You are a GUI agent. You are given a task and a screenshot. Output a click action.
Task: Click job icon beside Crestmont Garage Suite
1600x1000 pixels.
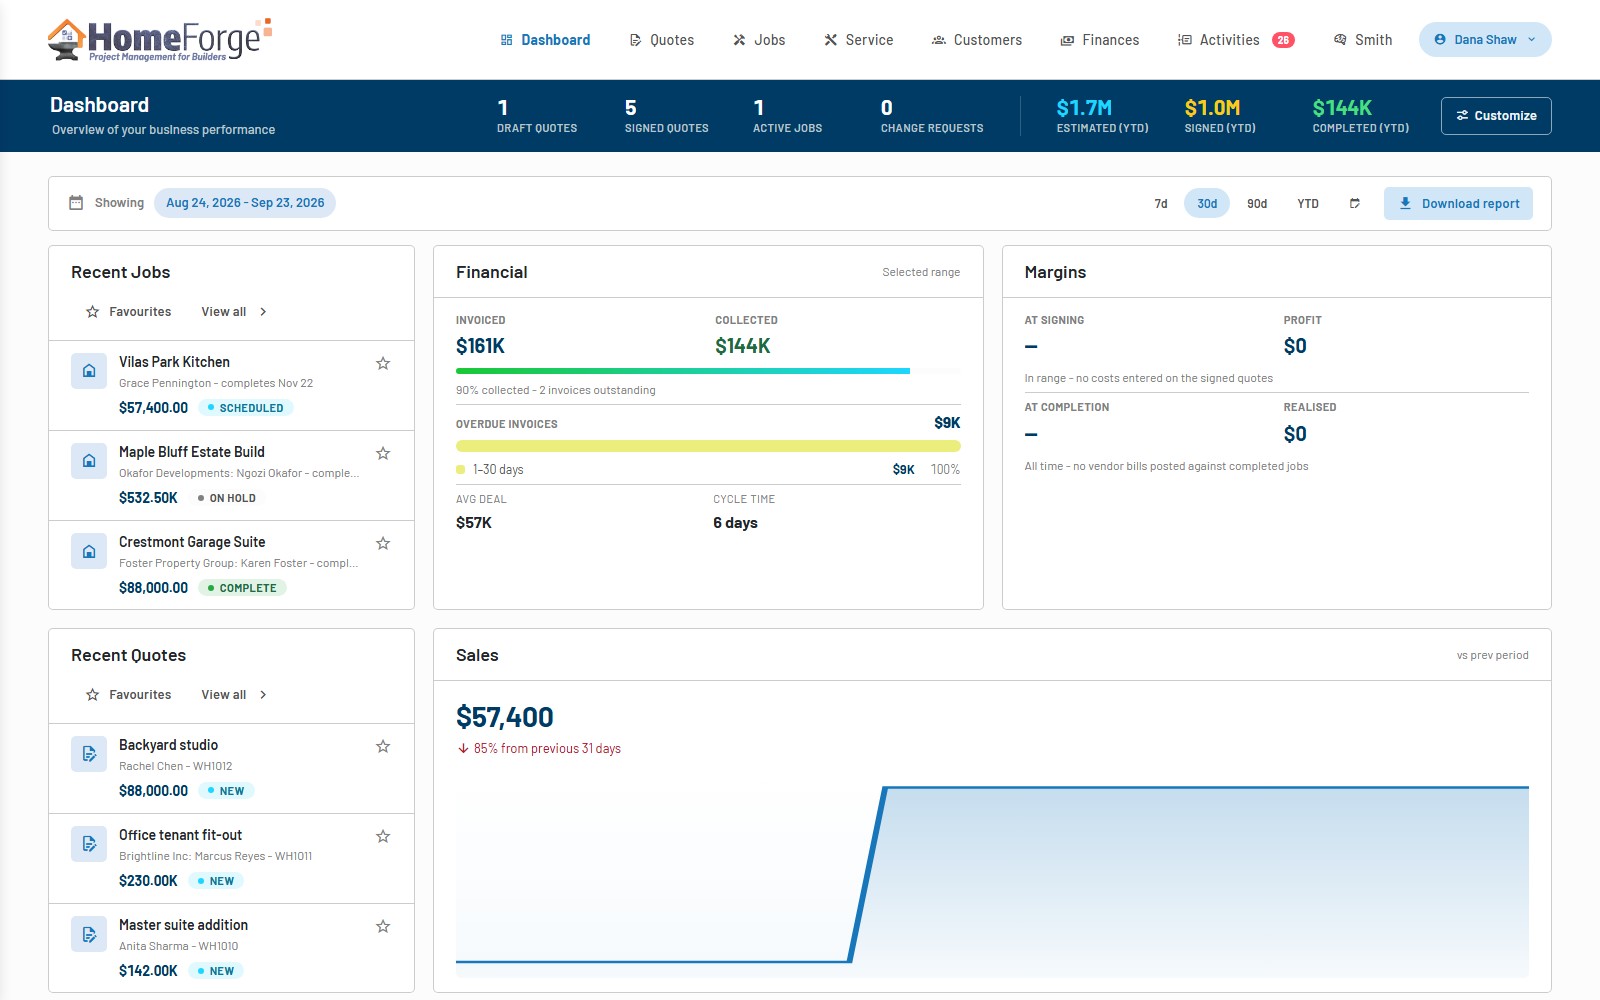click(89, 551)
